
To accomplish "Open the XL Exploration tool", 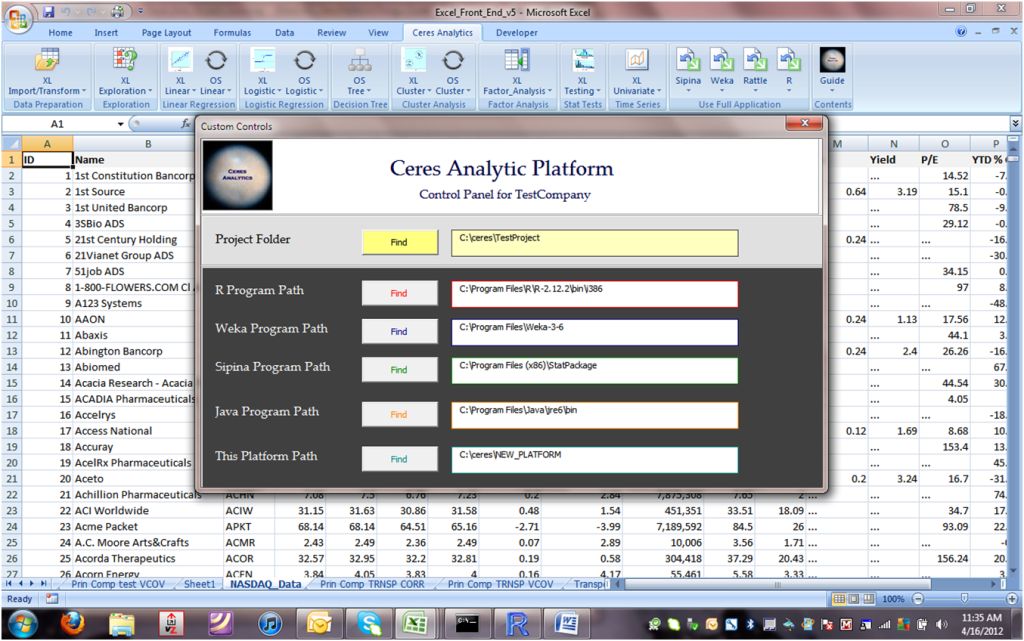I will 125,72.
